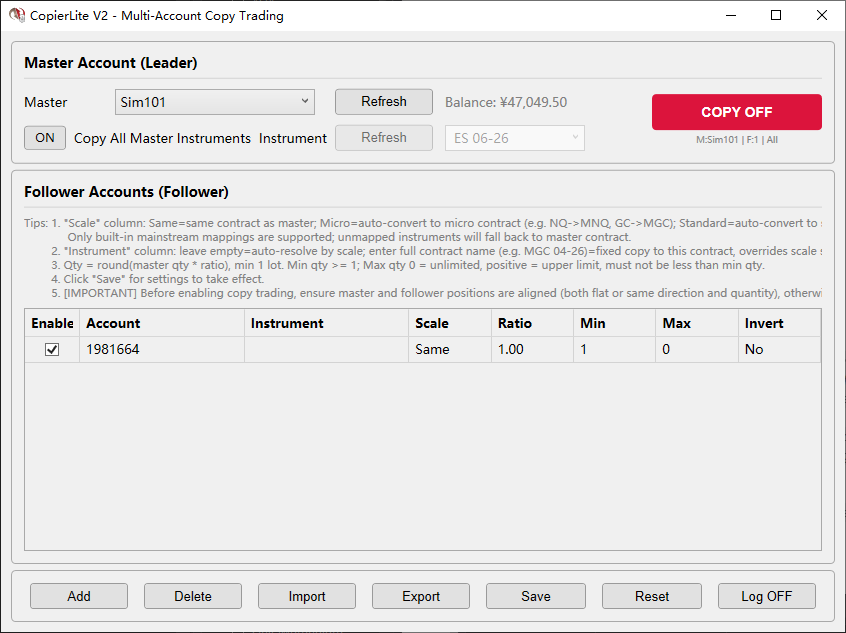
Task: Click the Account column header
Action: (x=161, y=323)
